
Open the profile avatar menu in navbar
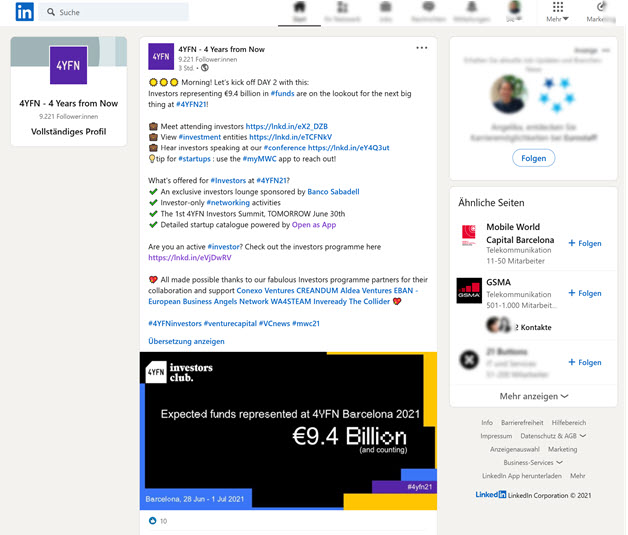(x=514, y=12)
